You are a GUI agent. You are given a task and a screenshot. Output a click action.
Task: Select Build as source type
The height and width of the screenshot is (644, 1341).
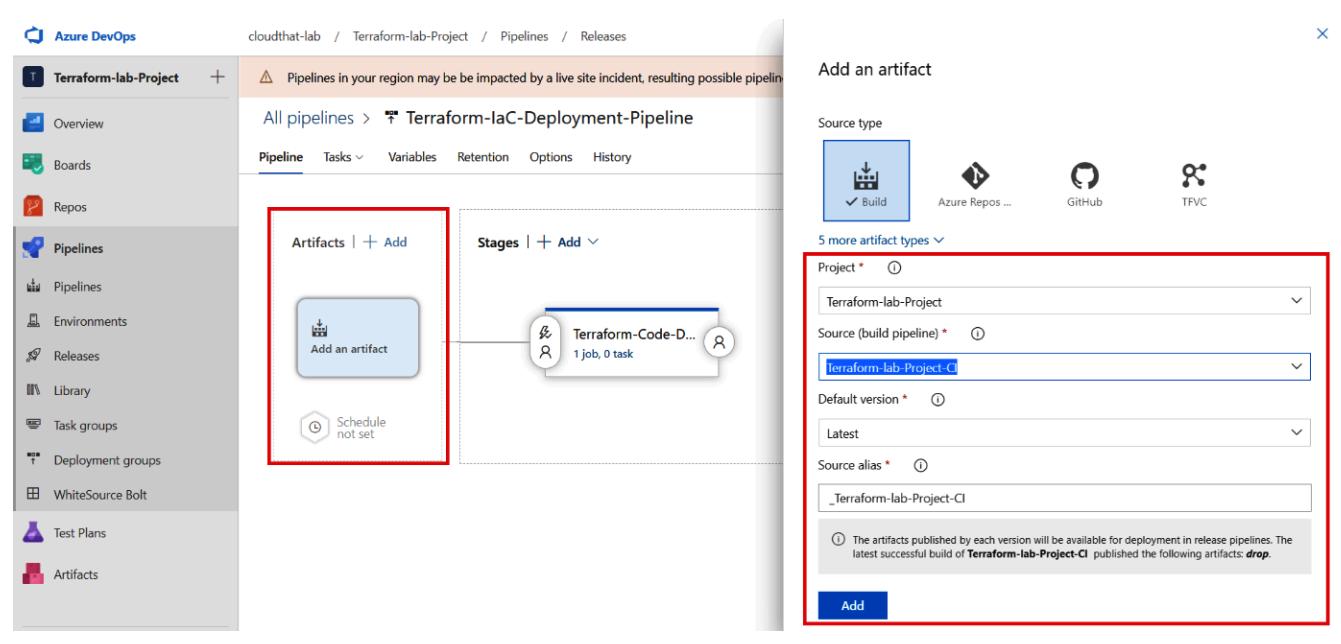pyautogui.click(x=866, y=181)
